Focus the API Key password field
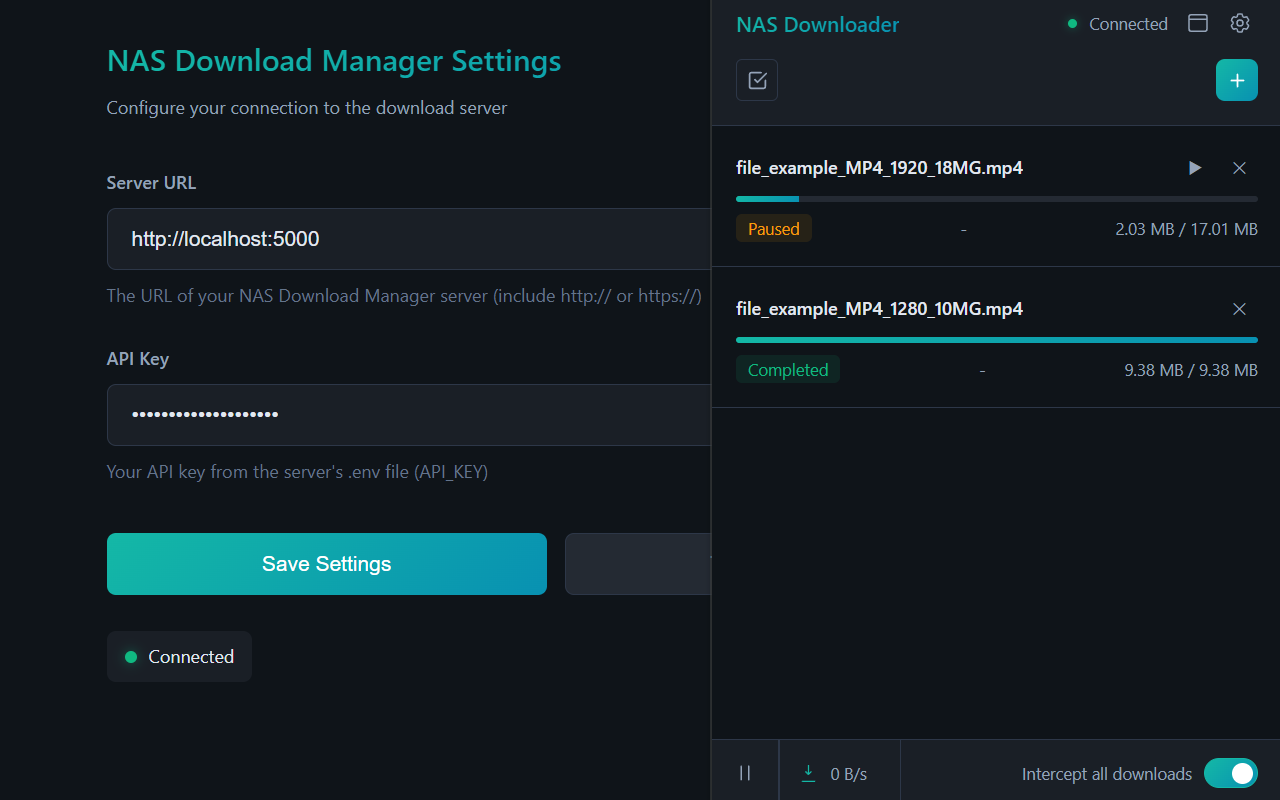The width and height of the screenshot is (1280, 800). point(409,415)
